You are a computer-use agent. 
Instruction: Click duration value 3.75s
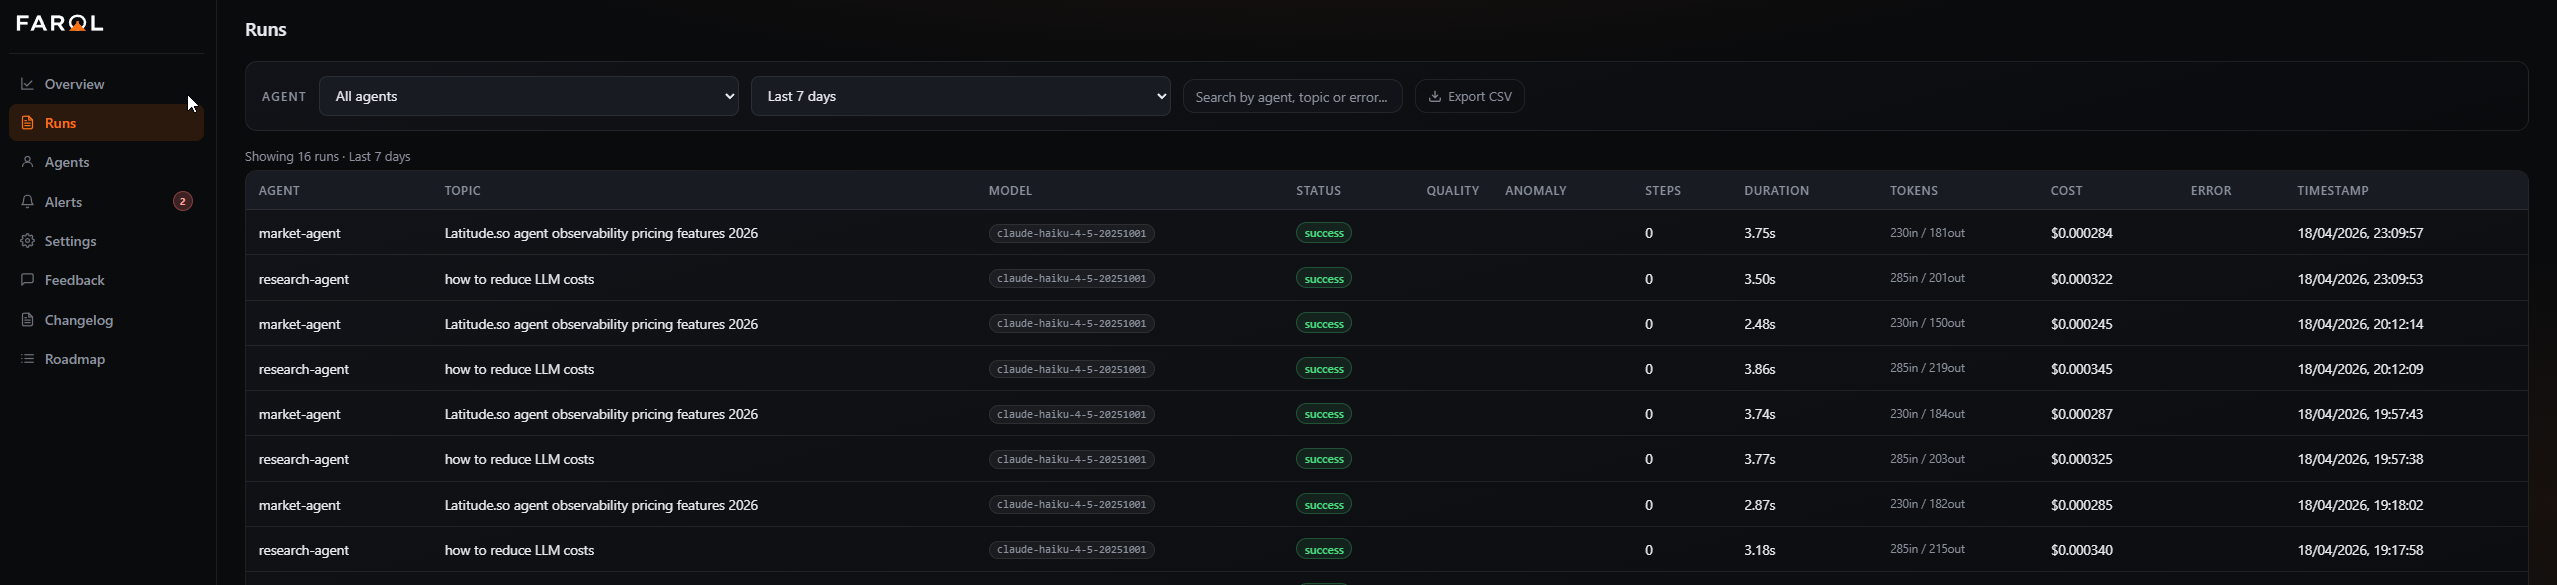(x=1760, y=233)
